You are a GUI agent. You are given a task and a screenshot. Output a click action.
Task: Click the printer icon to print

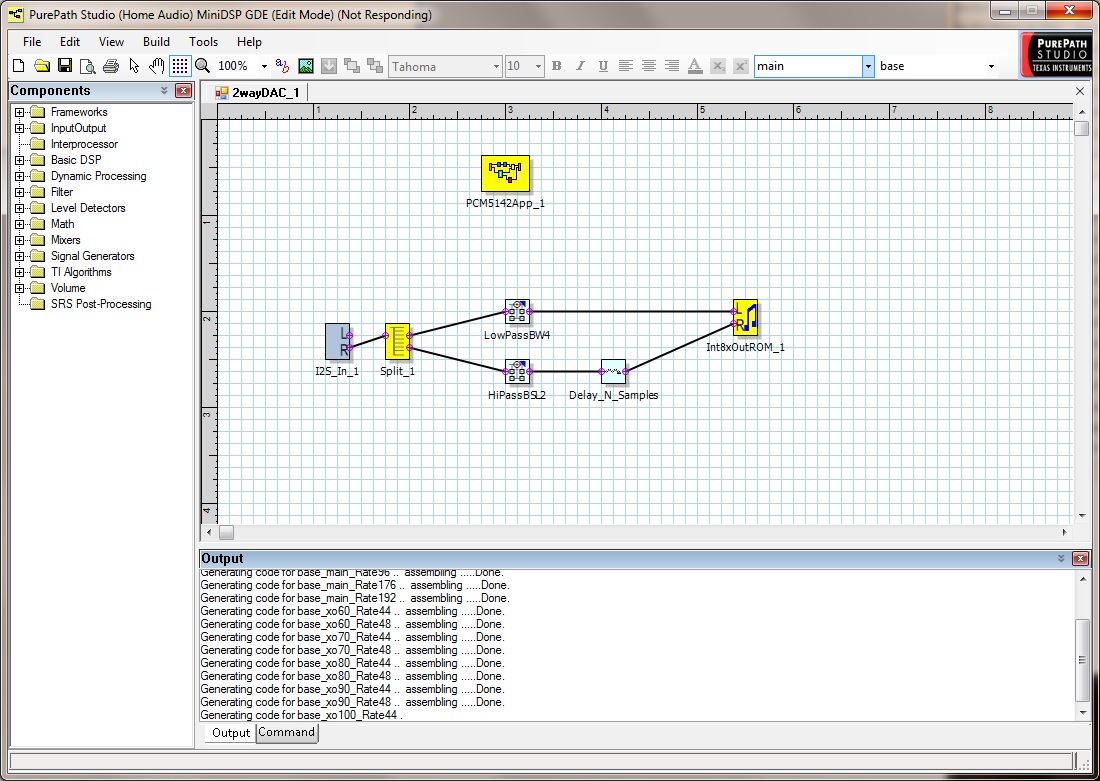pos(111,66)
